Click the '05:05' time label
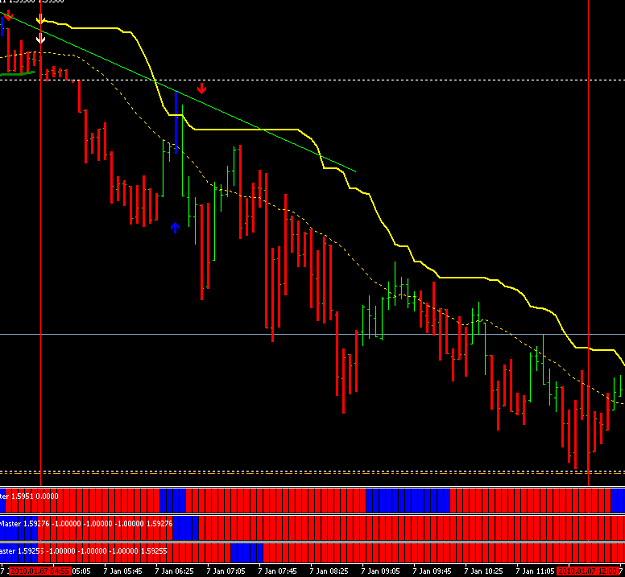This screenshot has height=577, width=625. tap(81, 571)
